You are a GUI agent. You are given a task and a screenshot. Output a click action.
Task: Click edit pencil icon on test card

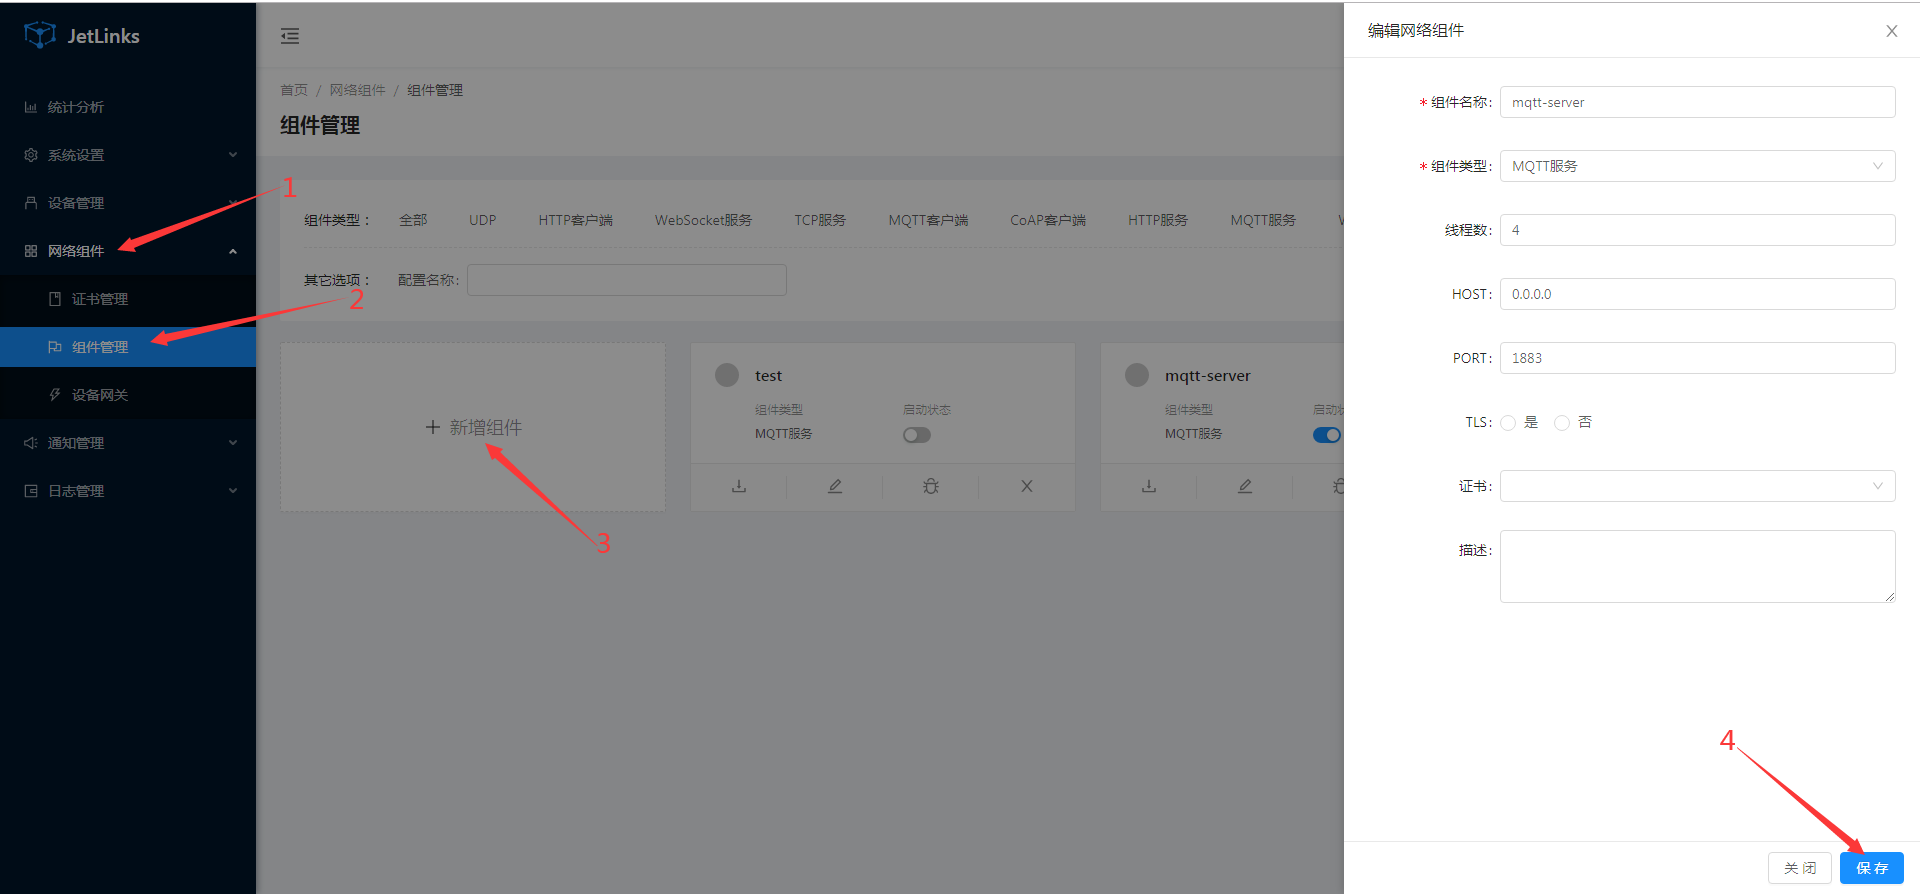(x=835, y=487)
